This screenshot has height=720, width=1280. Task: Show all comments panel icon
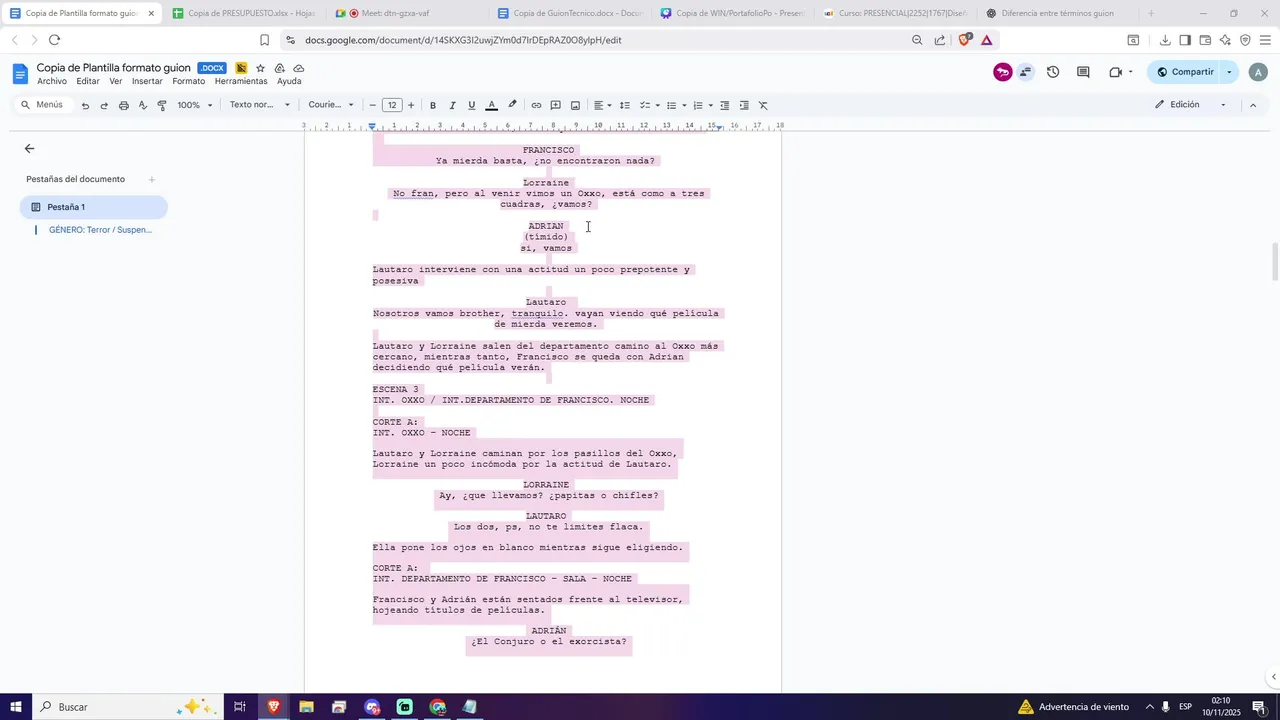pos(1083,72)
